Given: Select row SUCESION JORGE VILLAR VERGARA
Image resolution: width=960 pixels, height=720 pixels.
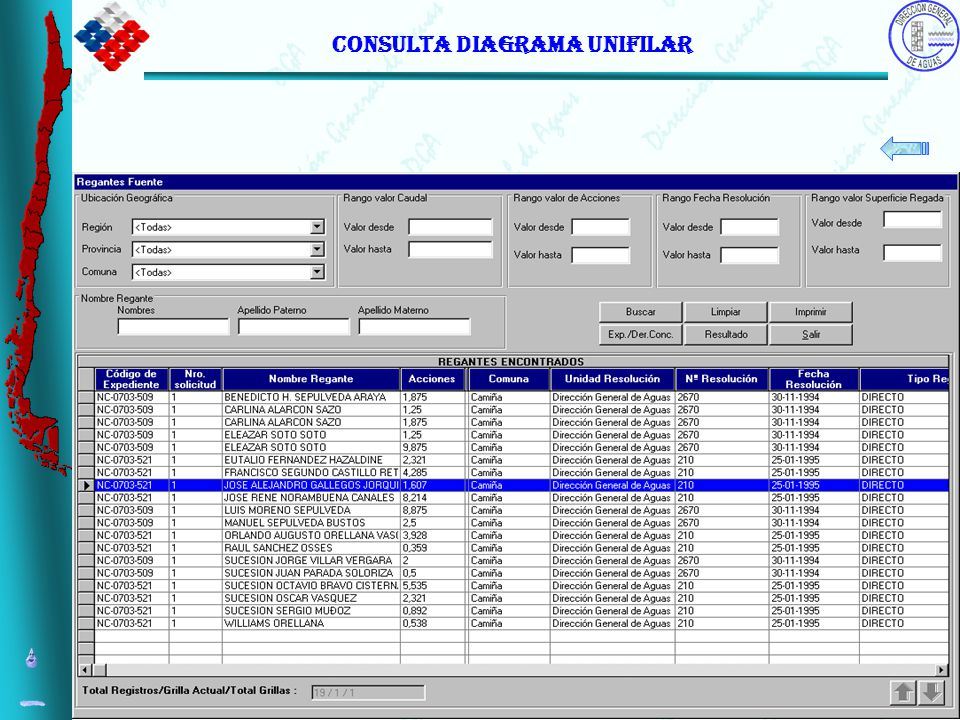Looking at the screenshot, I should click(x=514, y=560).
